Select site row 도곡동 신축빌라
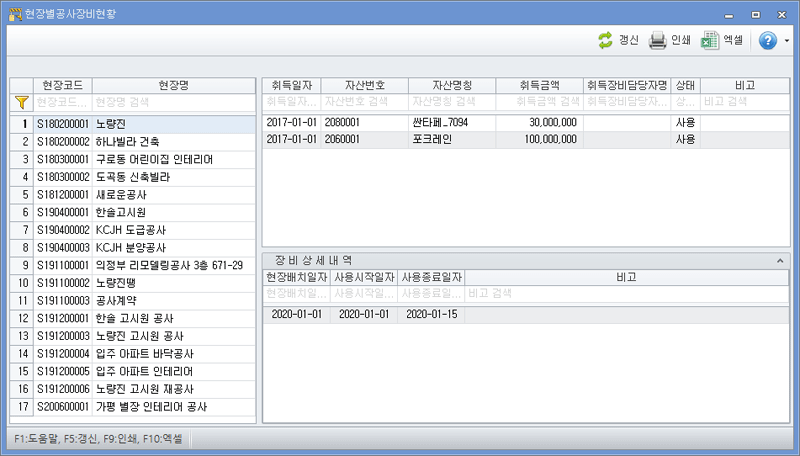The height and width of the screenshot is (456, 800). point(133,177)
